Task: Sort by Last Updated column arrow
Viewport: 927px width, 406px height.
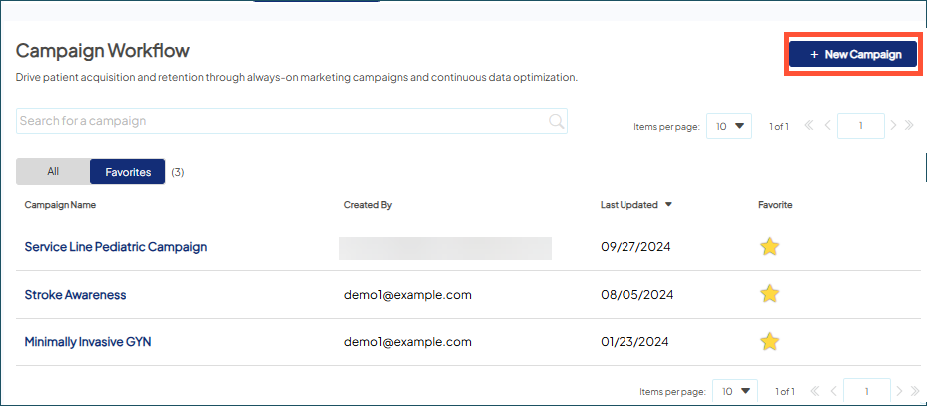Action: click(x=668, y=205)
